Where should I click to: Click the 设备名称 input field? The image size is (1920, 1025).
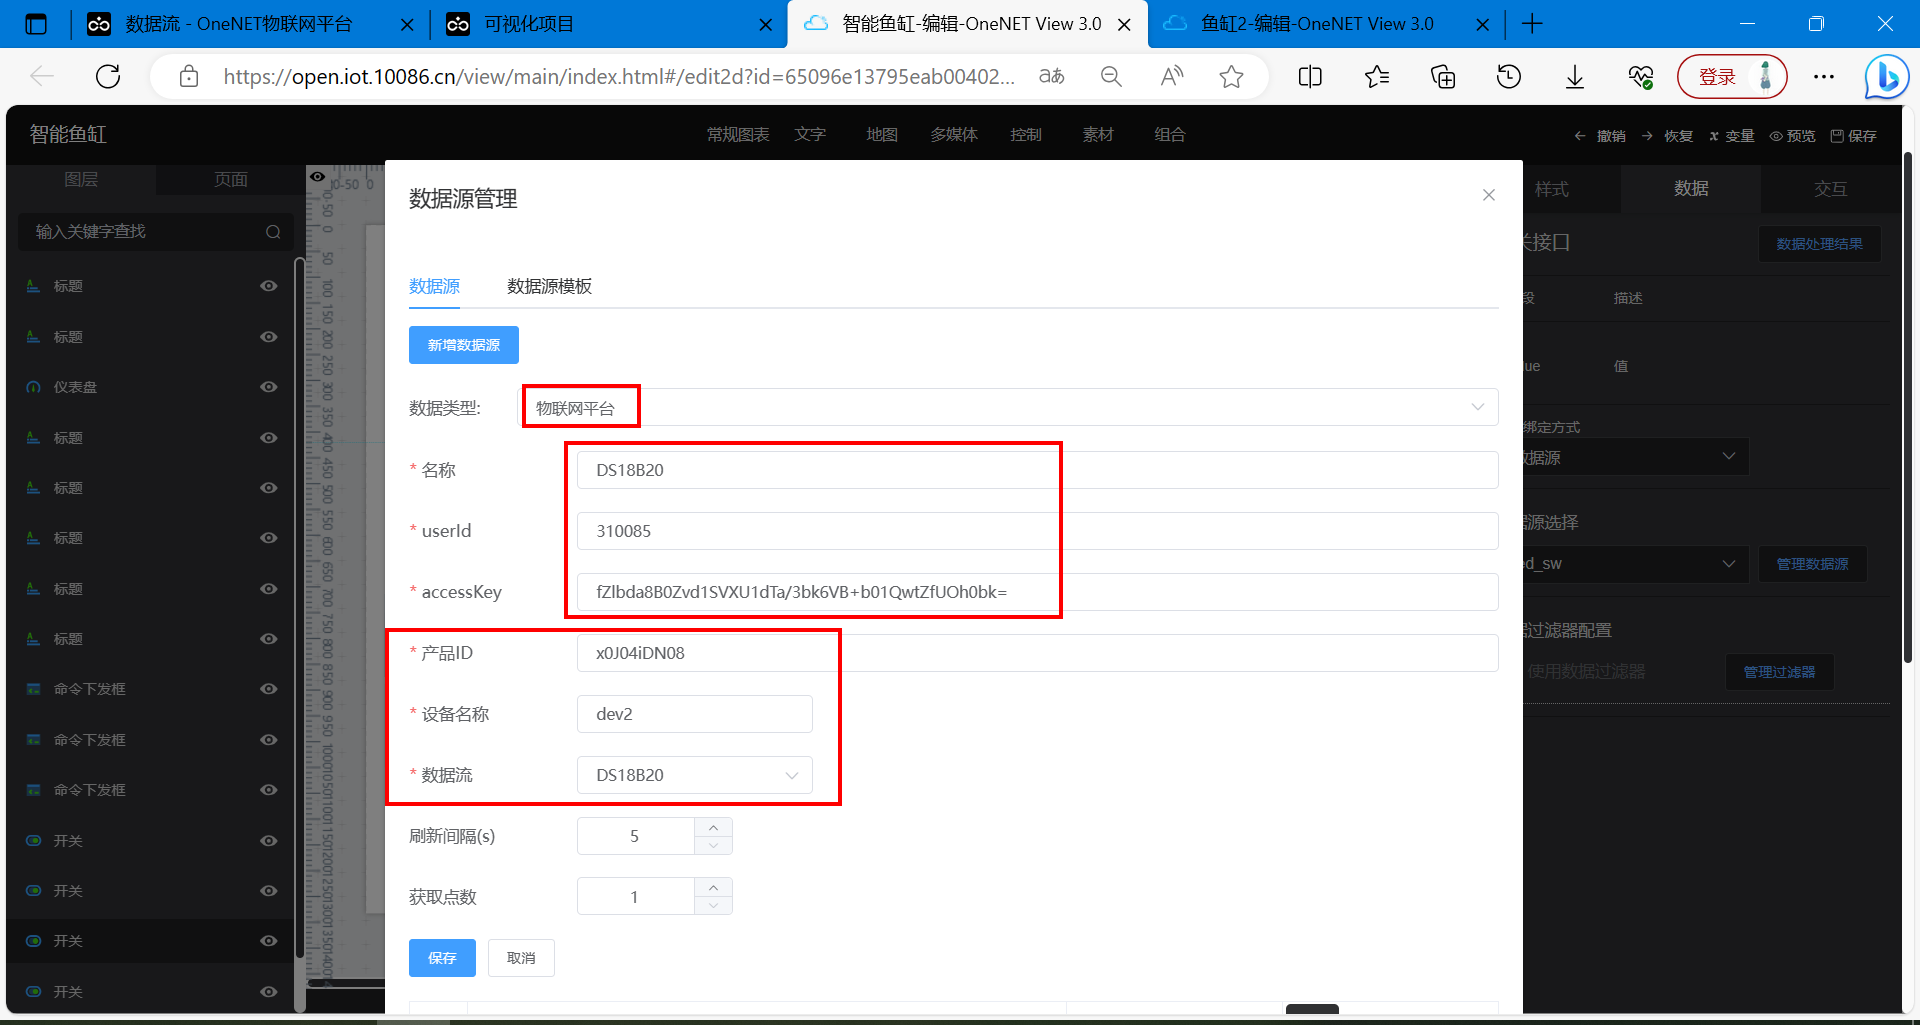tap(695, 714)
